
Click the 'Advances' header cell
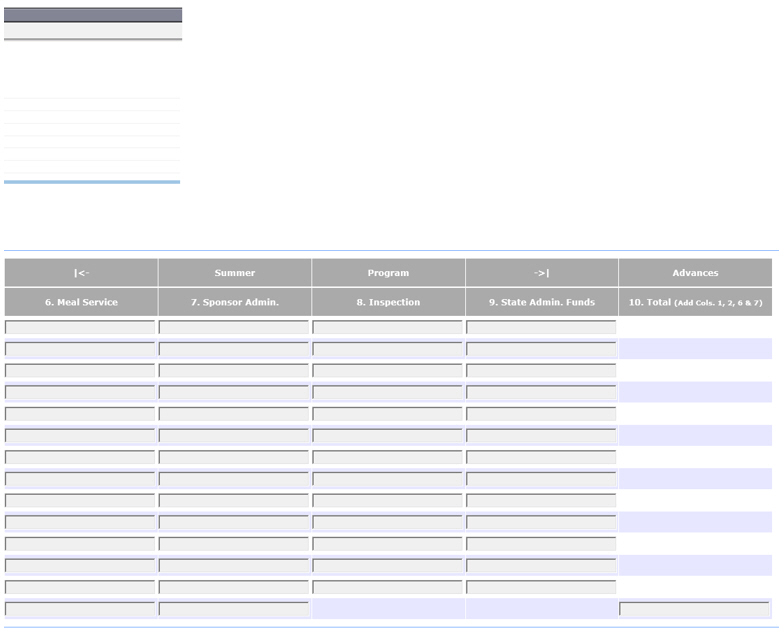point(695,272)
